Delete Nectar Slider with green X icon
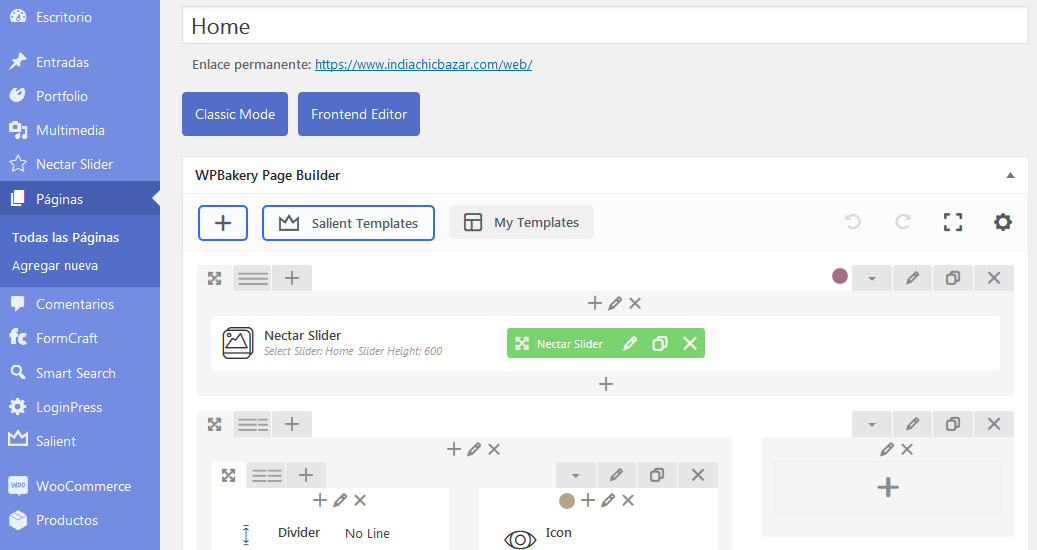Screen dimensions: 1037x550 [x=690, y=343]
